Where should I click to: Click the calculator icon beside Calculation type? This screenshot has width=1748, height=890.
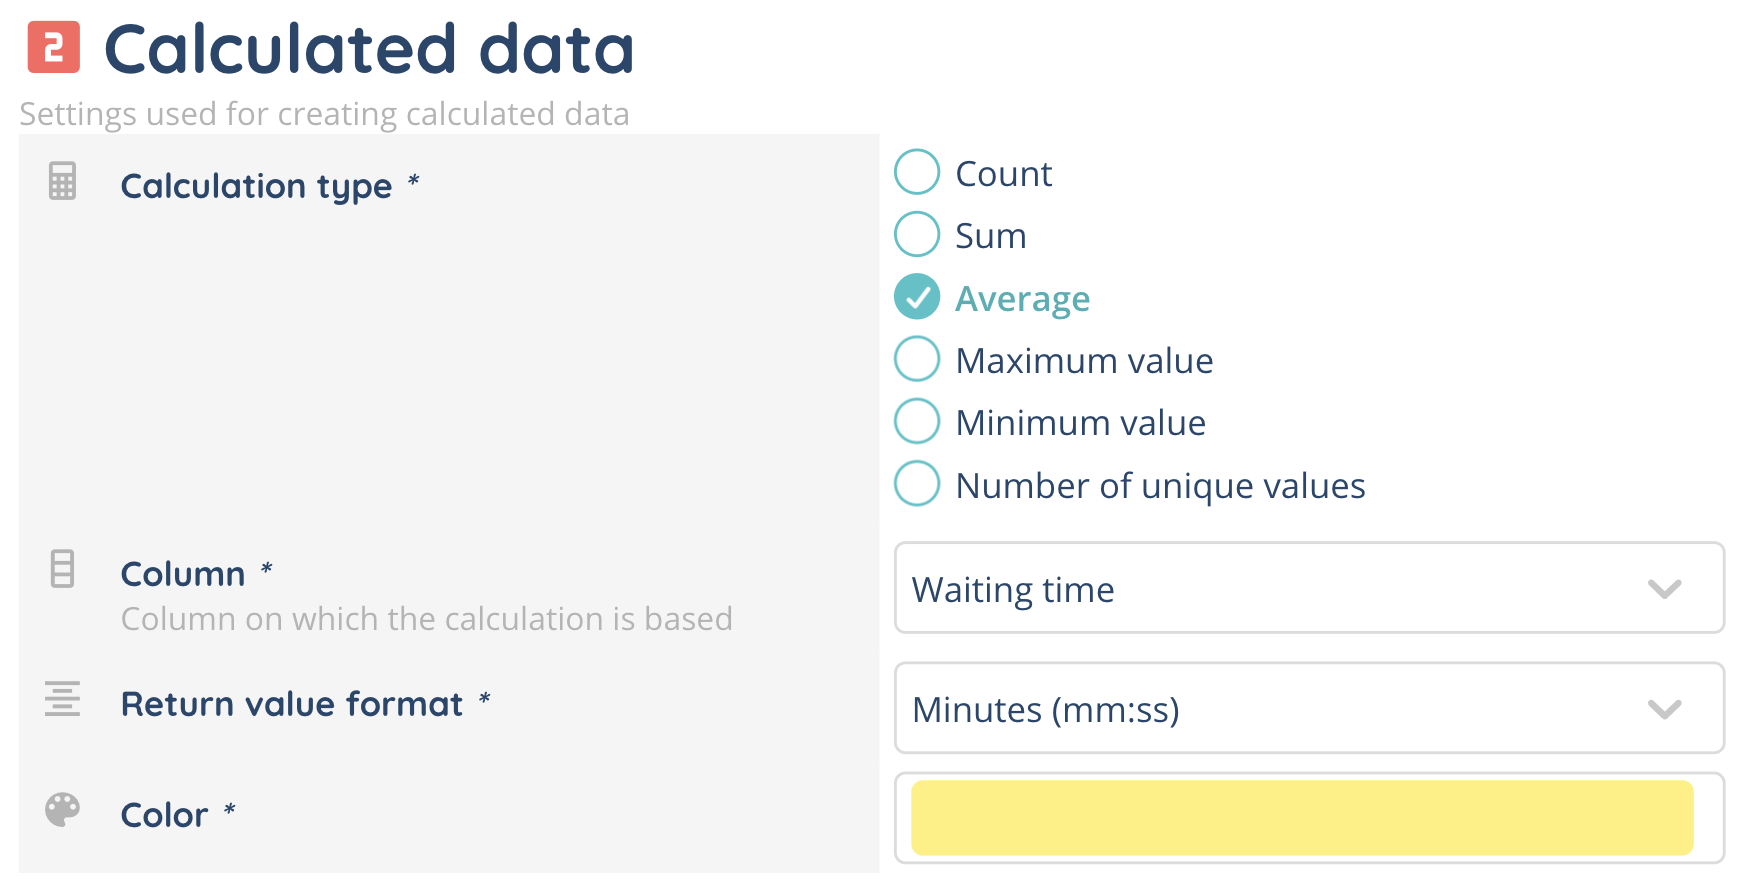(x=62, y=181)
